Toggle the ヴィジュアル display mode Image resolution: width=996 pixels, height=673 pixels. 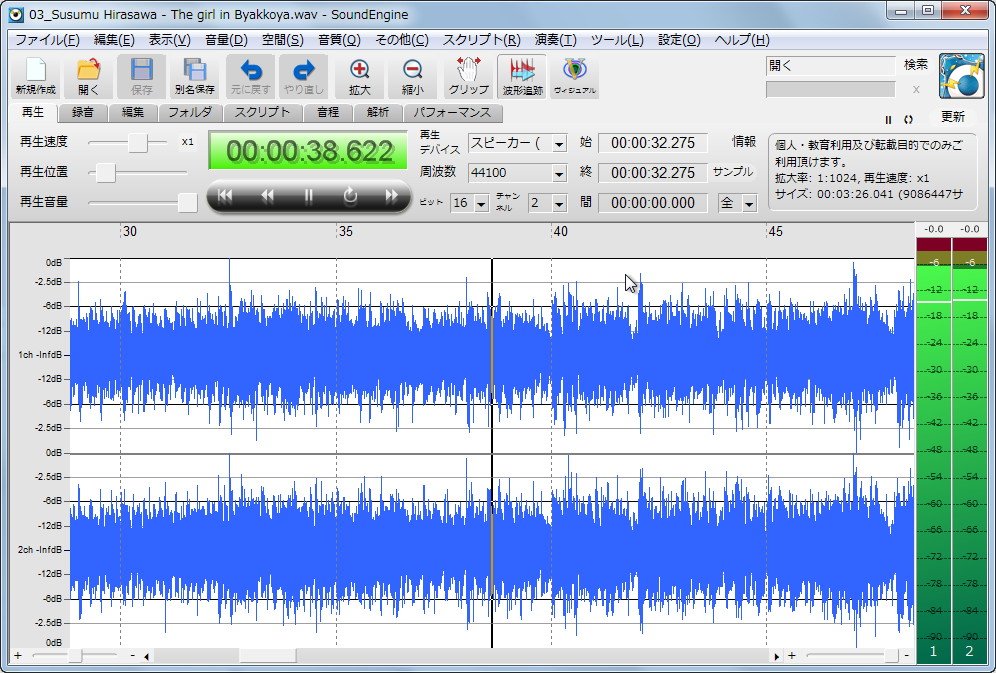[573, 75]
